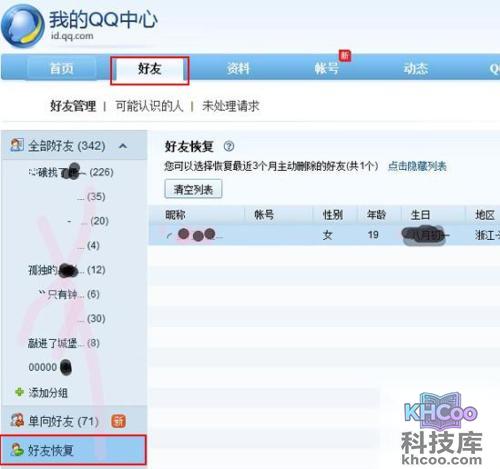500x469 pixels.
Task: Click 添加分组 to add a group
Action: pyautogui.click(x=48, y=393)
